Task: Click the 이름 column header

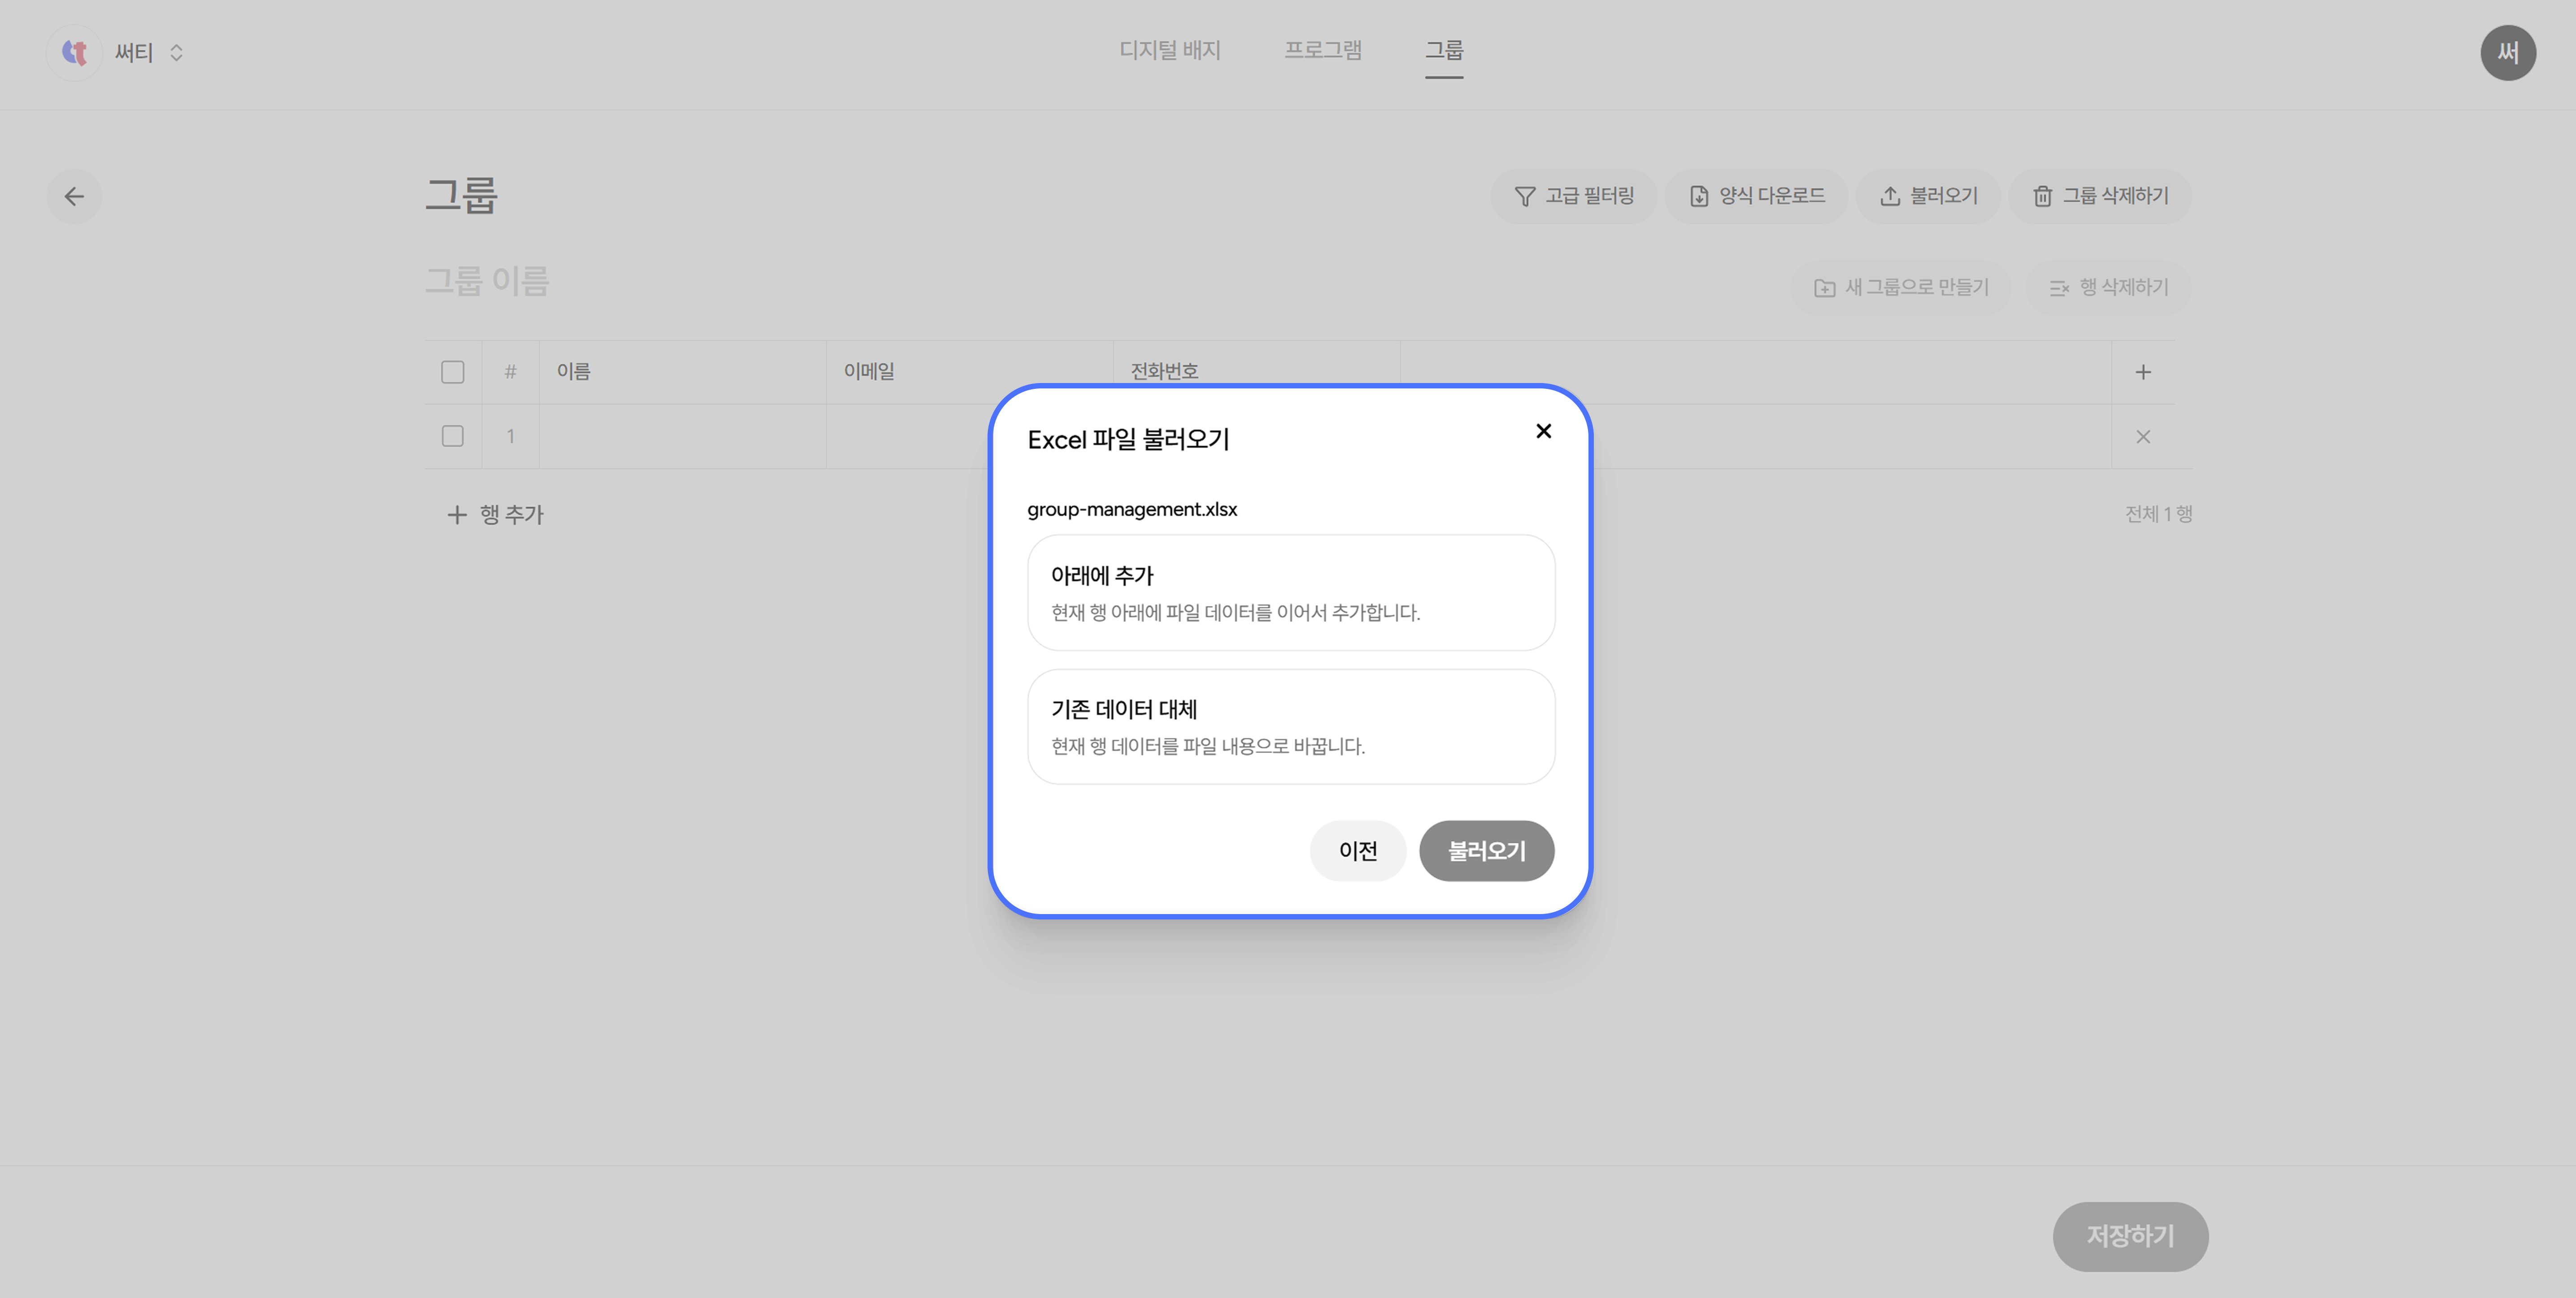Action: coord(683,372)
